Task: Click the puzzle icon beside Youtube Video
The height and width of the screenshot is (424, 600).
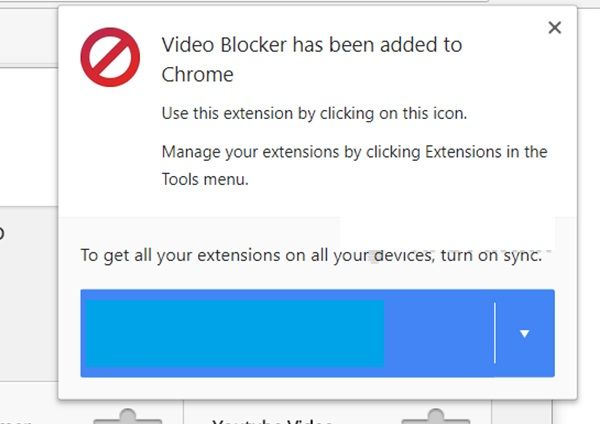Action: pos(435,416)
